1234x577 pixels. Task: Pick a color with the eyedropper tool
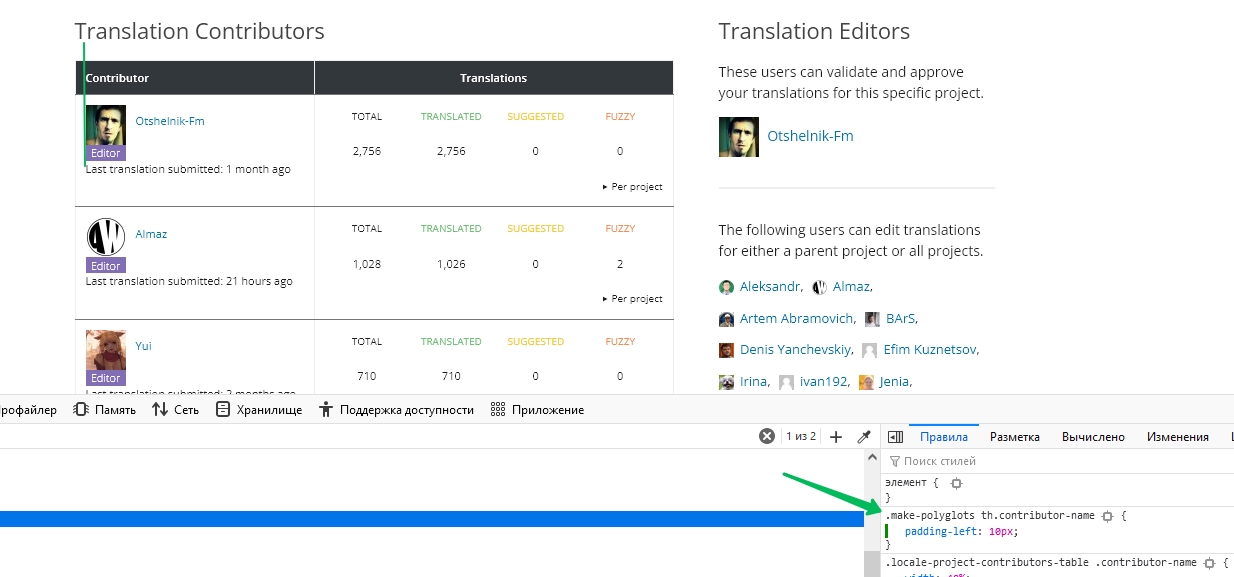(x=864, y=437)
